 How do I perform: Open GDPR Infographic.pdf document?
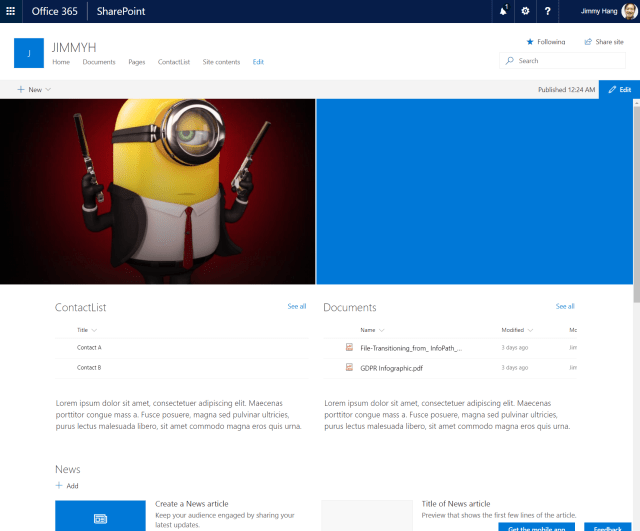pos(391,368)
